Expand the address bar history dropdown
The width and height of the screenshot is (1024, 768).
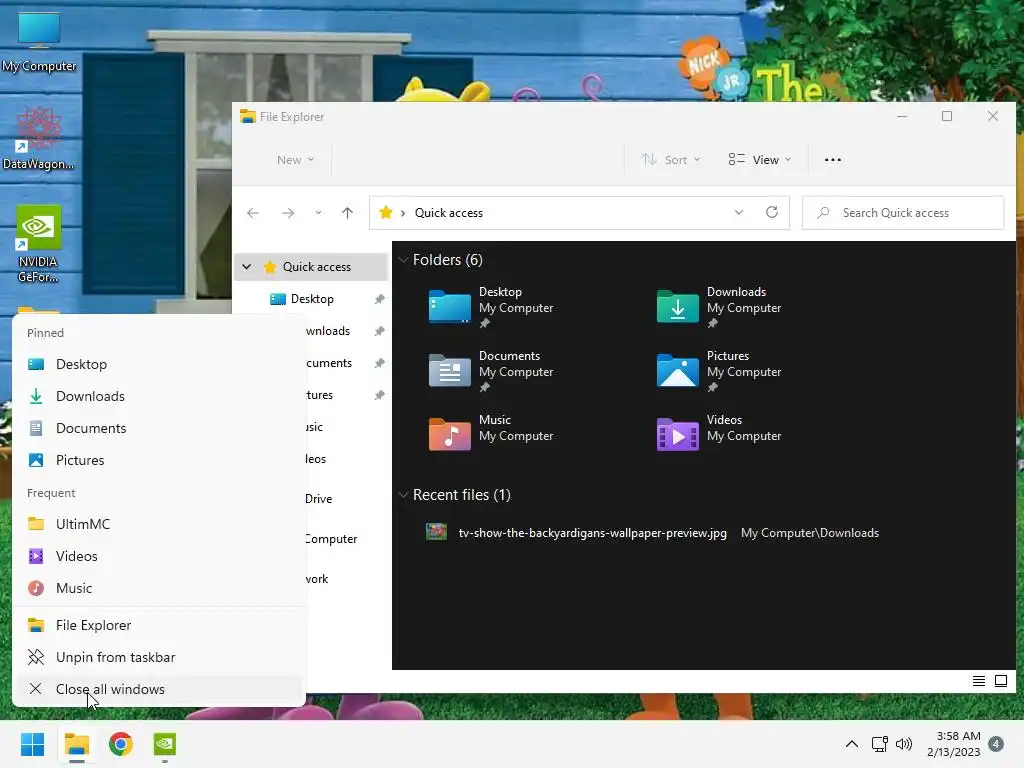[739, 213]
